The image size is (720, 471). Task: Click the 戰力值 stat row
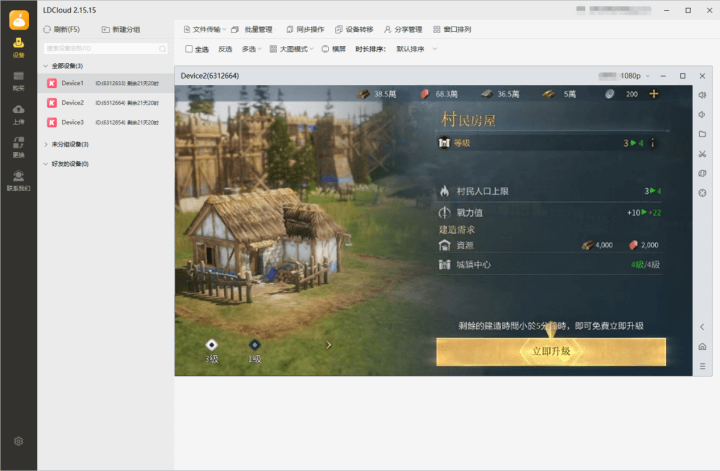549,213
